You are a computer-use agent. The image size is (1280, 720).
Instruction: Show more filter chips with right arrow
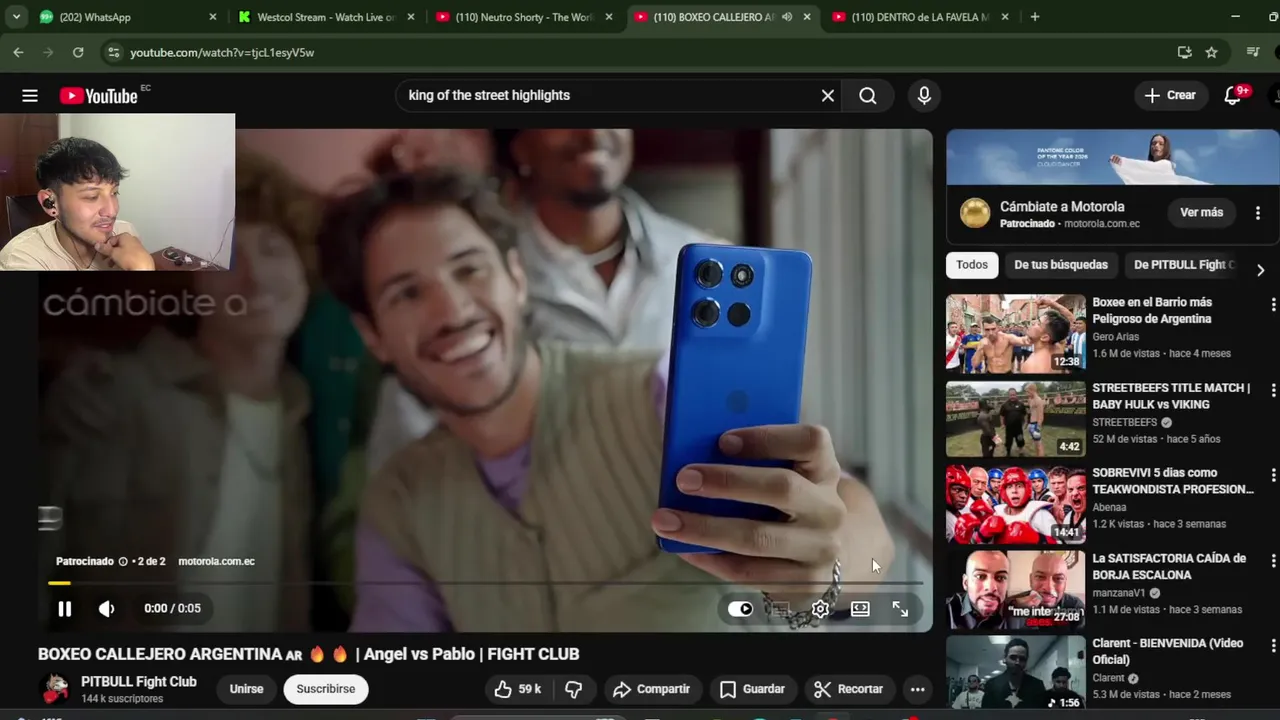click(x=1260, y=270)
